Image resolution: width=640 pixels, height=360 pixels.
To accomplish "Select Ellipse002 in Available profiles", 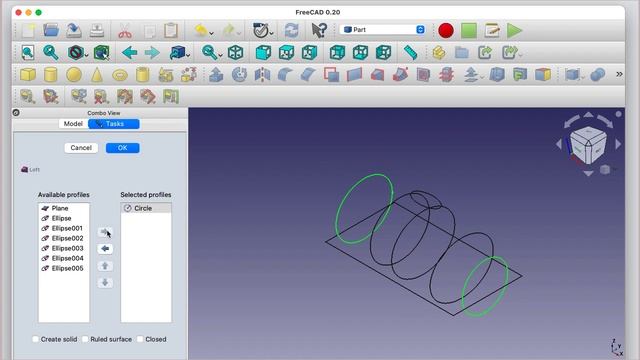I will [64, 238].
